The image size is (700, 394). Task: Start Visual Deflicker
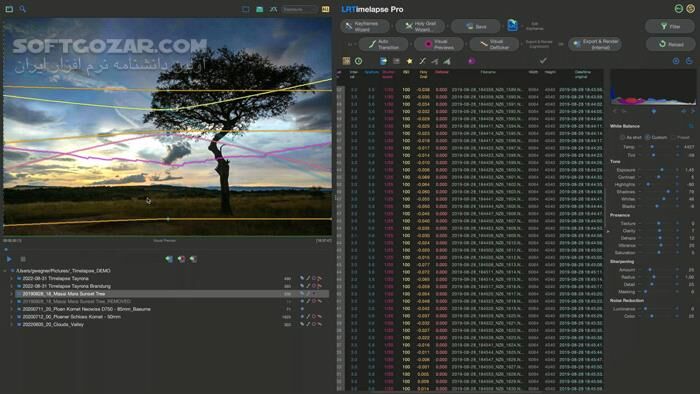[494, 44]
